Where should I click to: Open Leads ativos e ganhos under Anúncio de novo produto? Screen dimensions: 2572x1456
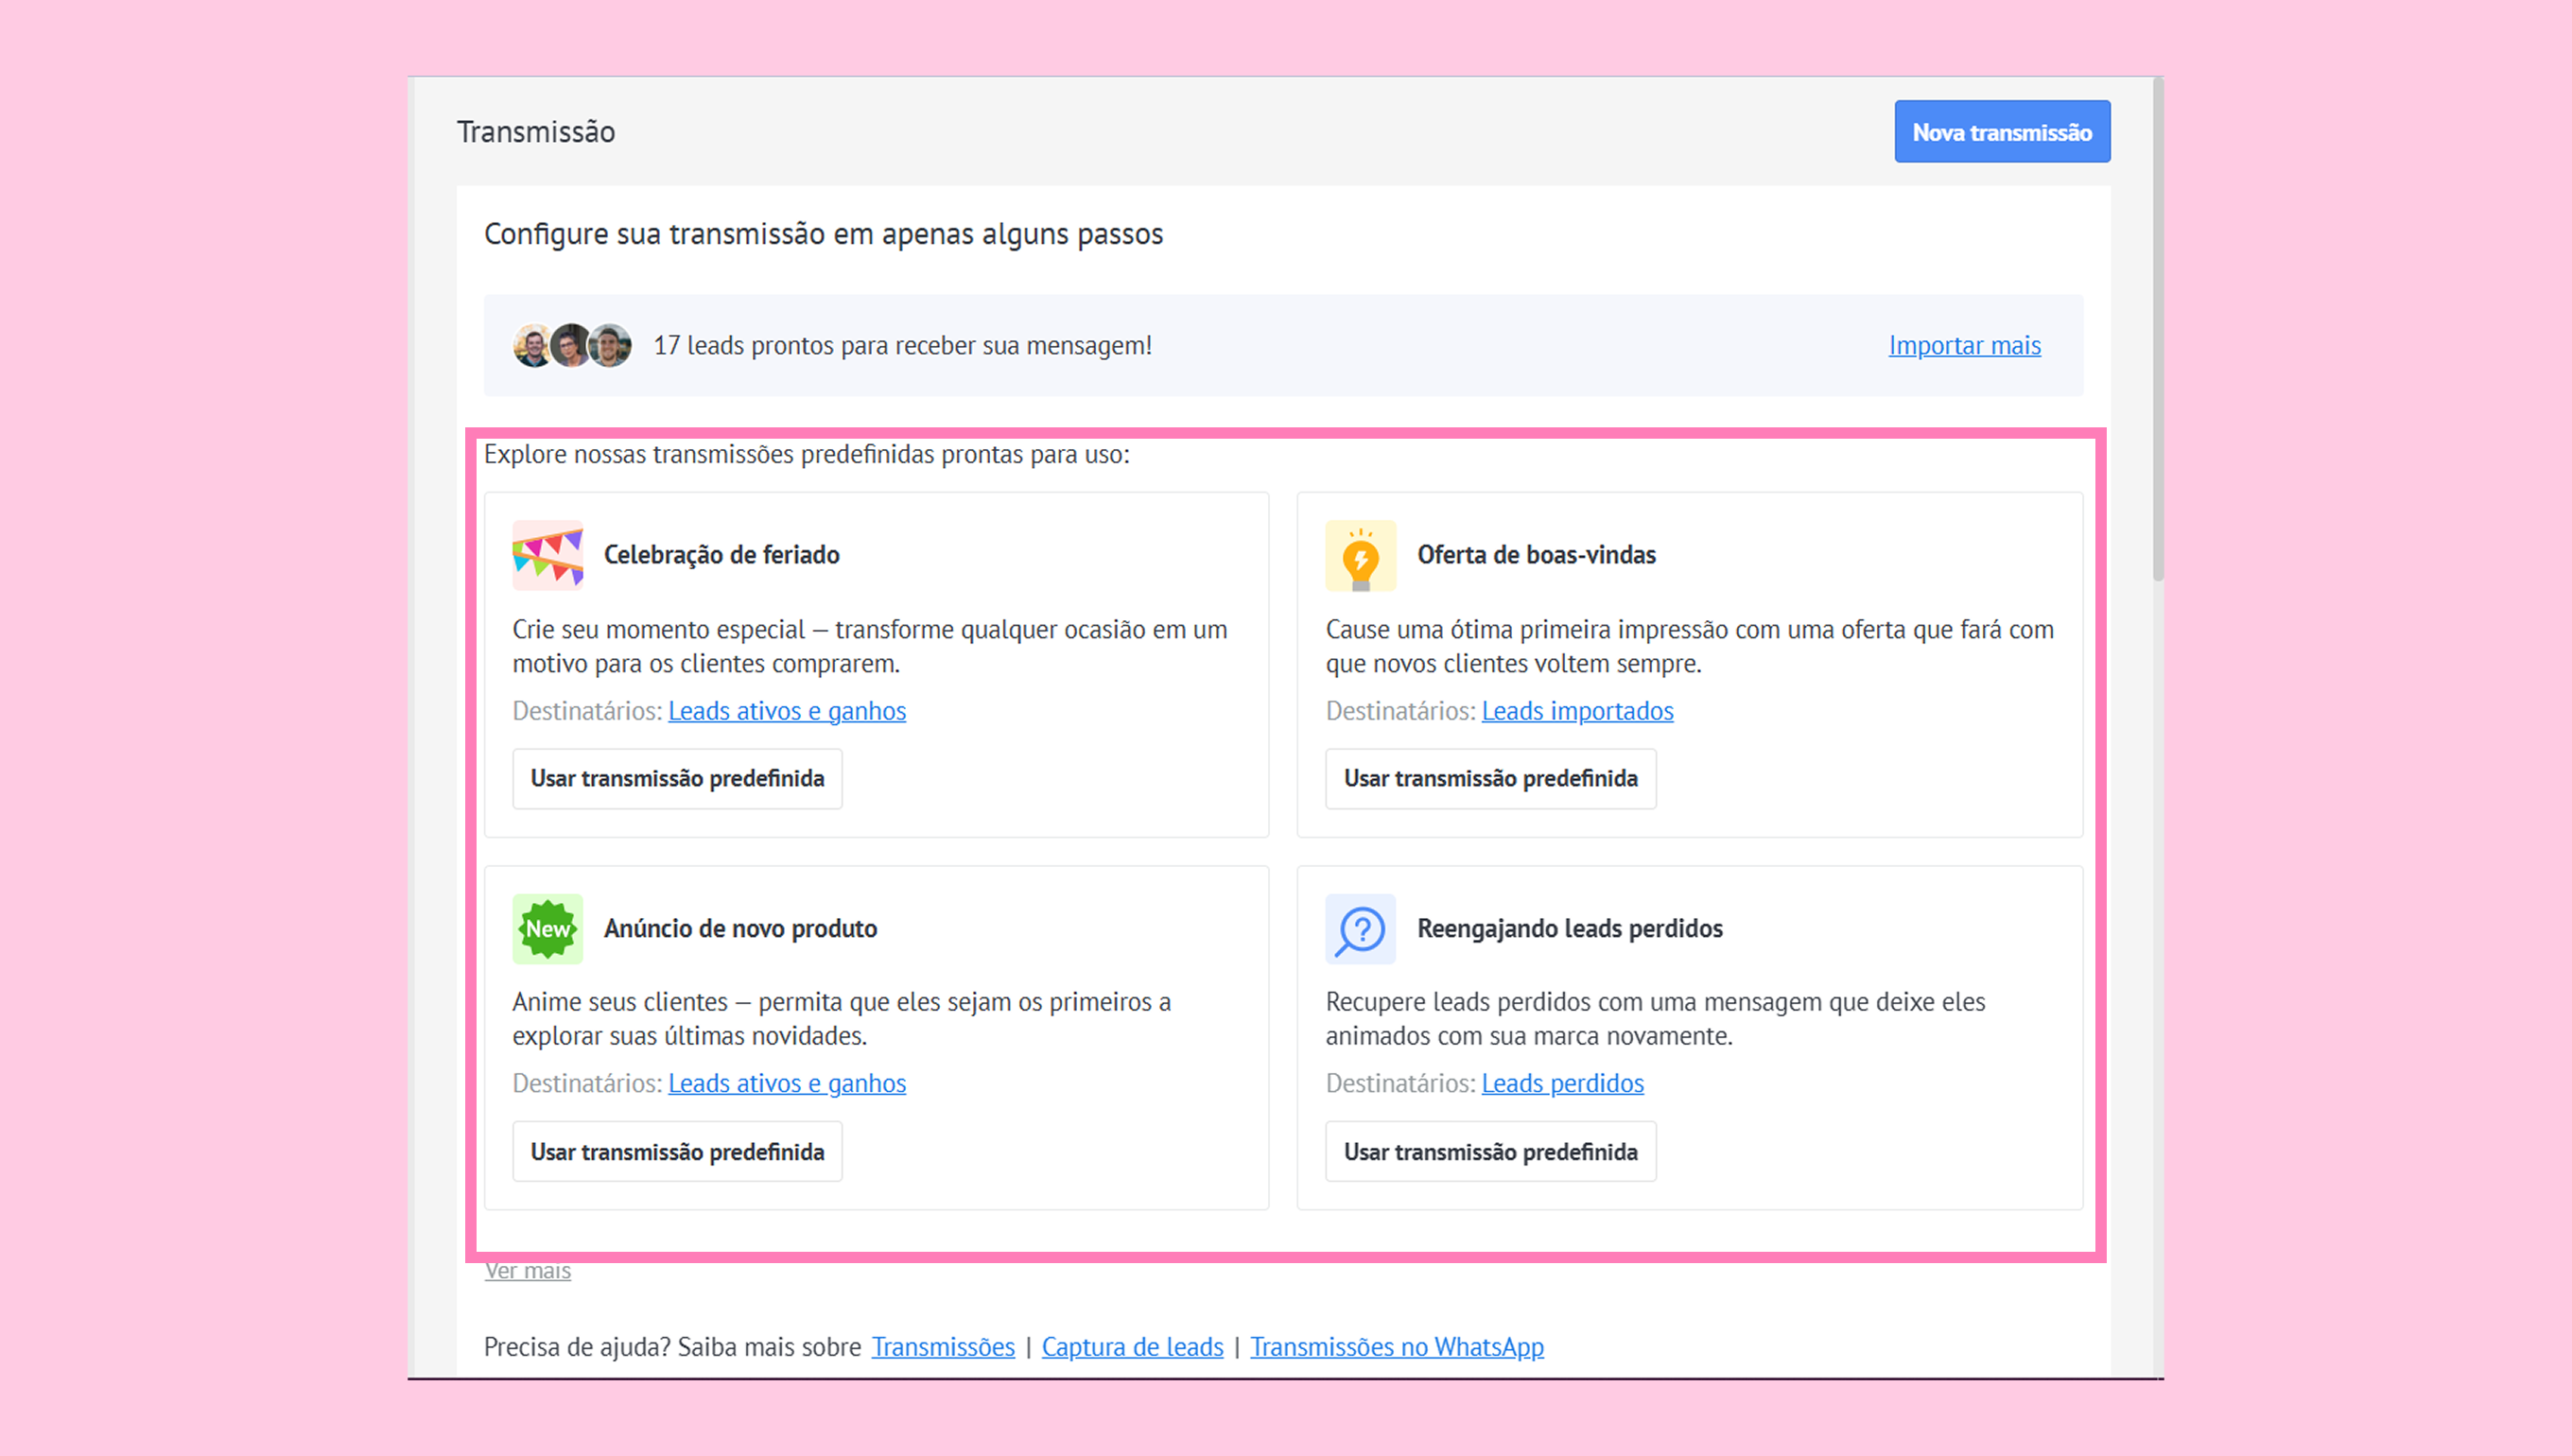coord(787,1083)
